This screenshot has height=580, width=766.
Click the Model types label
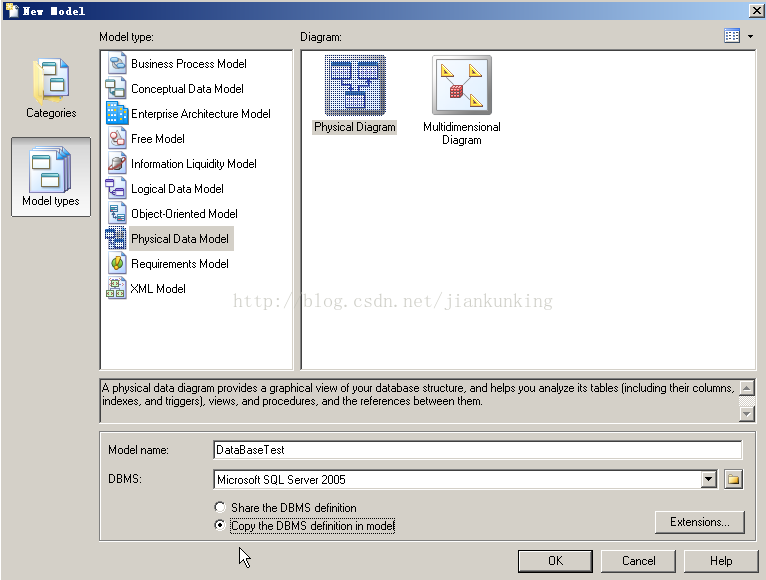pos(51,201)
